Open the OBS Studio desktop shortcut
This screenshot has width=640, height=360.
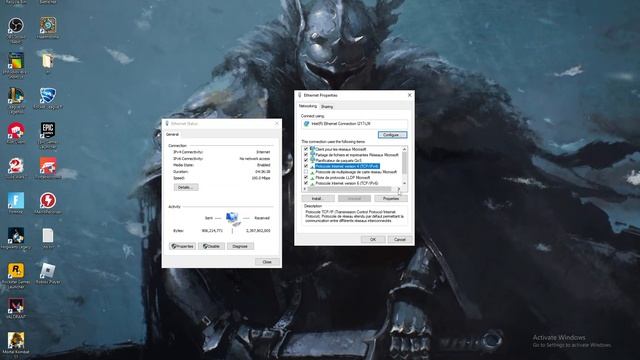click(16, 26)
